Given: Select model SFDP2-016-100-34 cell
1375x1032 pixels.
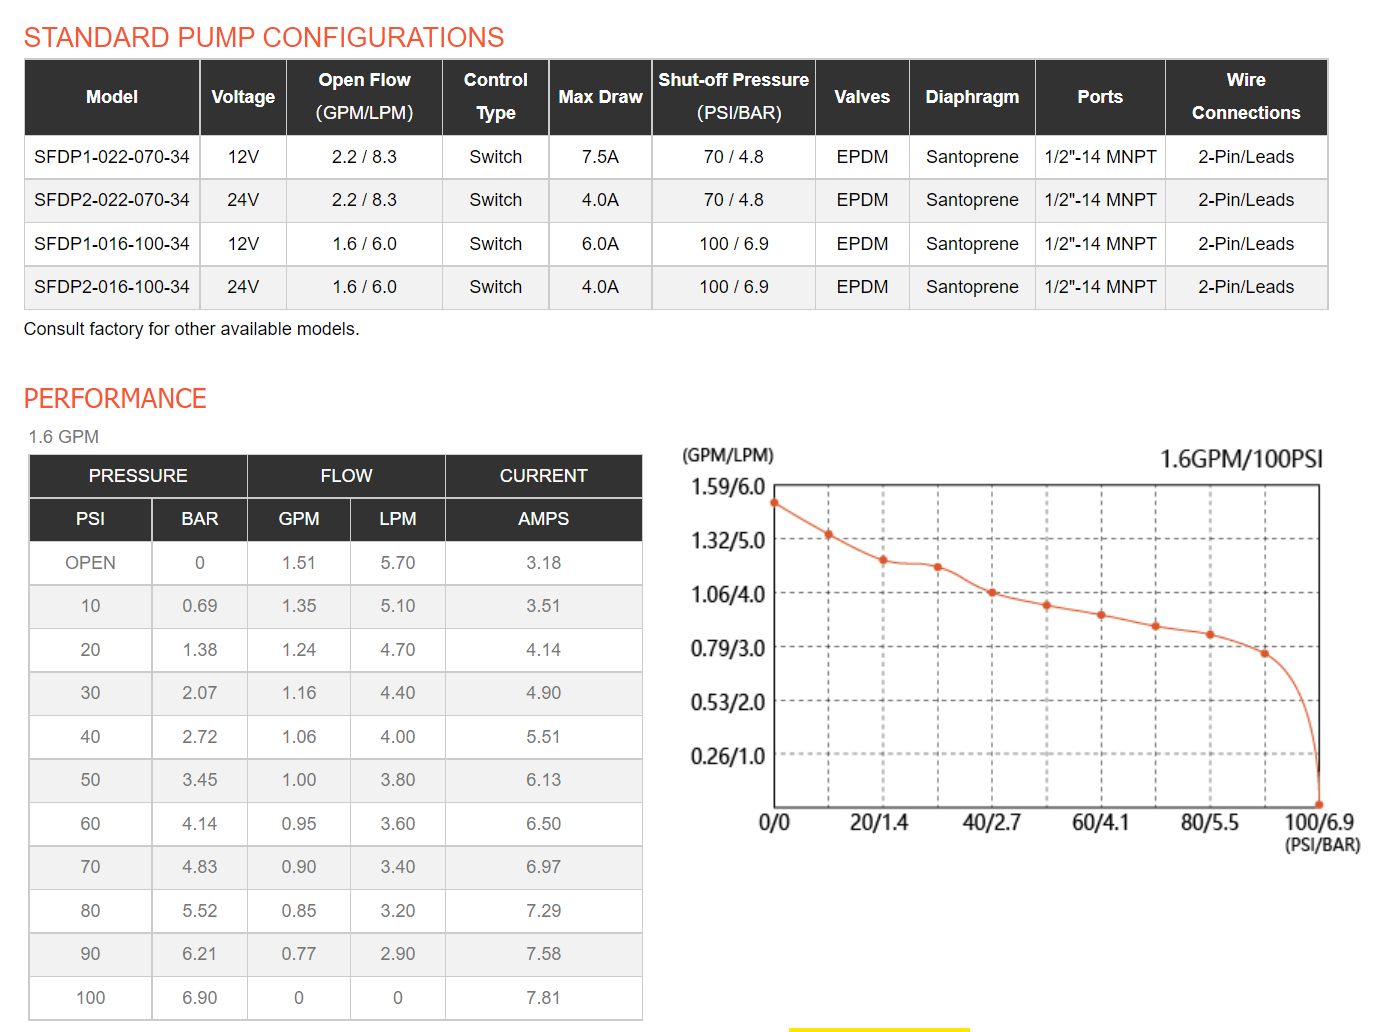Looking at the screenshot, I should click(x=112, y=287).
